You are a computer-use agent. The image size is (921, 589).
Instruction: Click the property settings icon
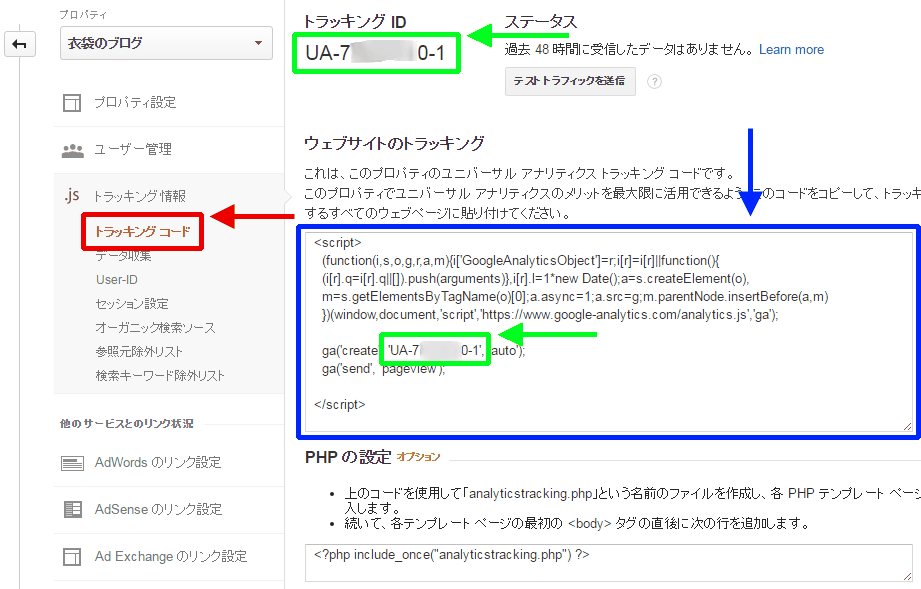(72, 103)
